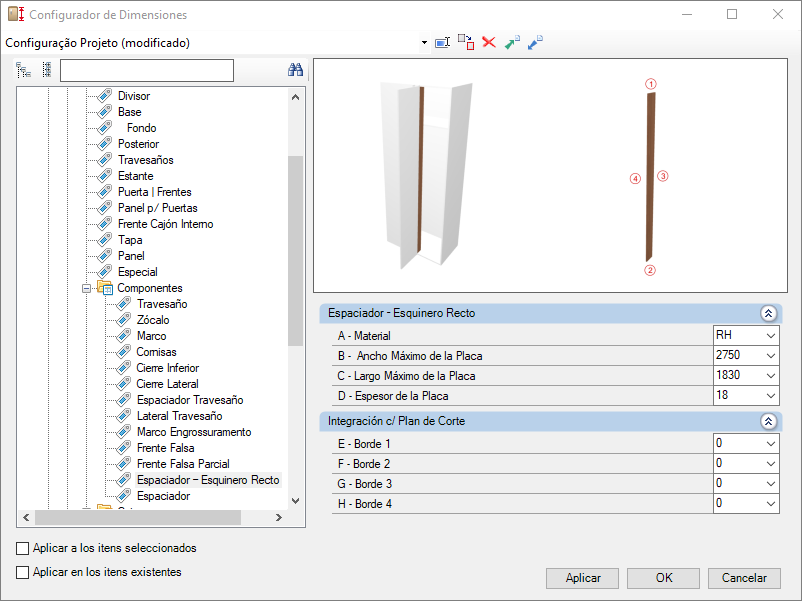Confirm with the OK button
The image size is (802, 601).
click(x=663, y=578)
